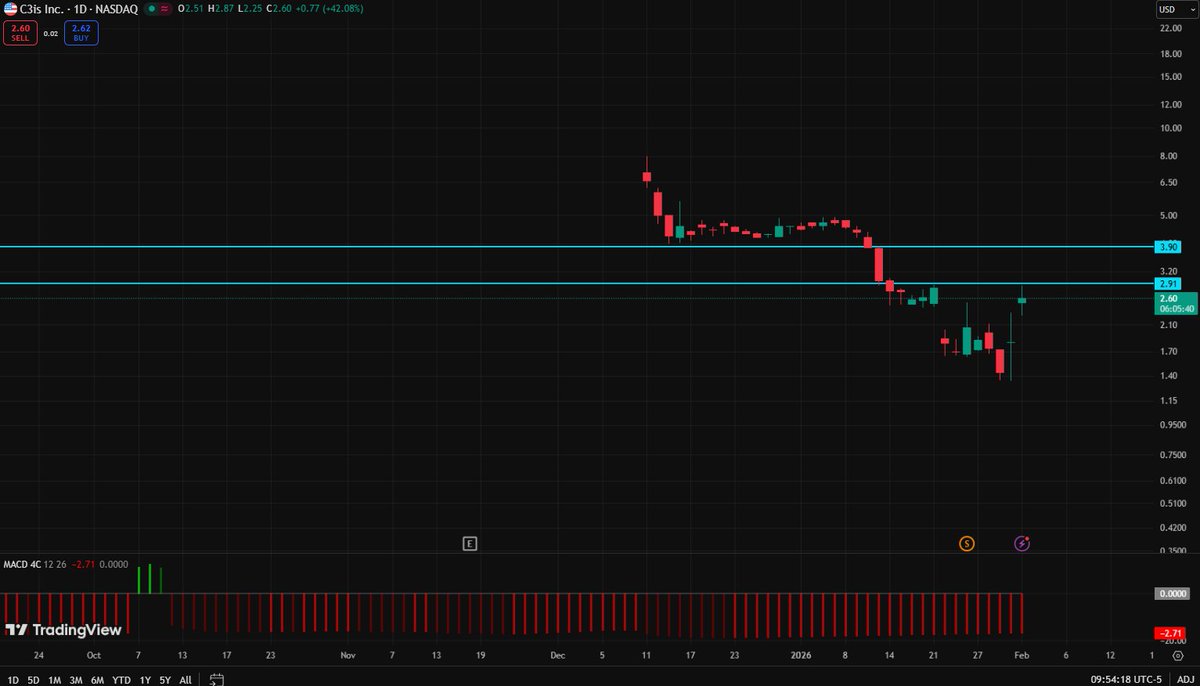
Task: Click the Open price O2.51 value
Action: click(192, 8)
